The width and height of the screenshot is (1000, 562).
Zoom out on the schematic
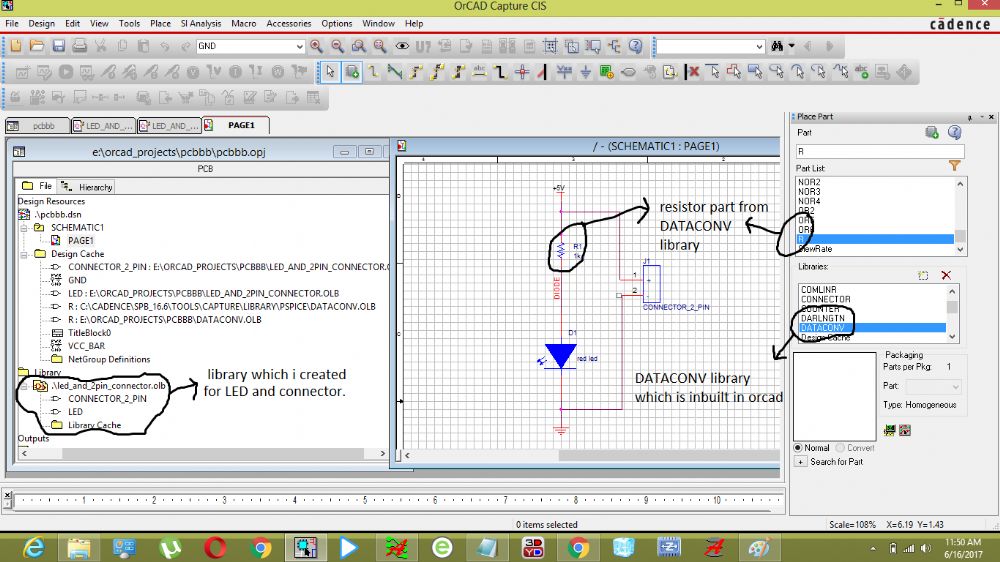(x=337, y=46)
